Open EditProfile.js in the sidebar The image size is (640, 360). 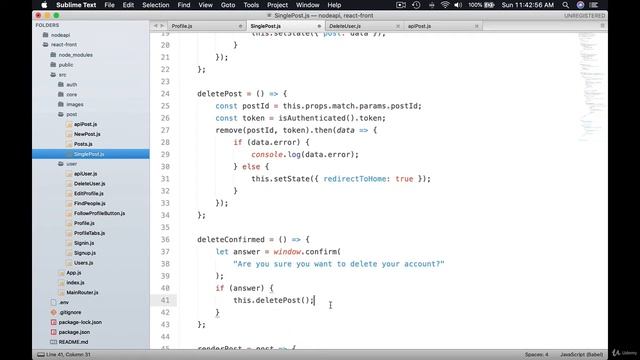coord(89,193)
